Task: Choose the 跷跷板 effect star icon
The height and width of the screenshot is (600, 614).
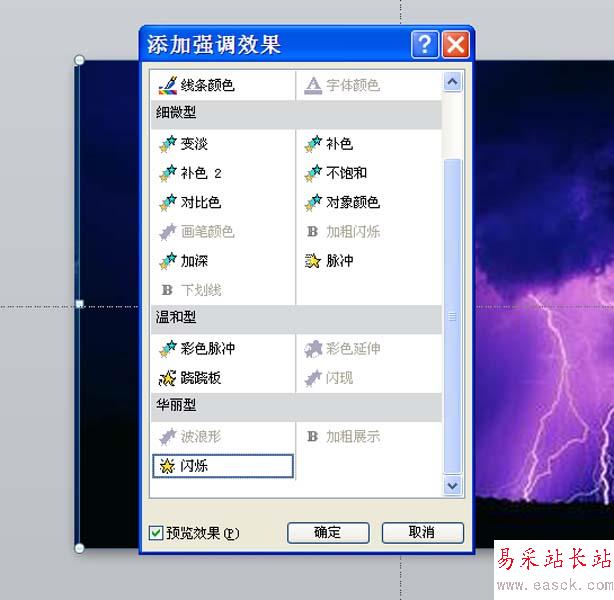Action: pos(168,378)
